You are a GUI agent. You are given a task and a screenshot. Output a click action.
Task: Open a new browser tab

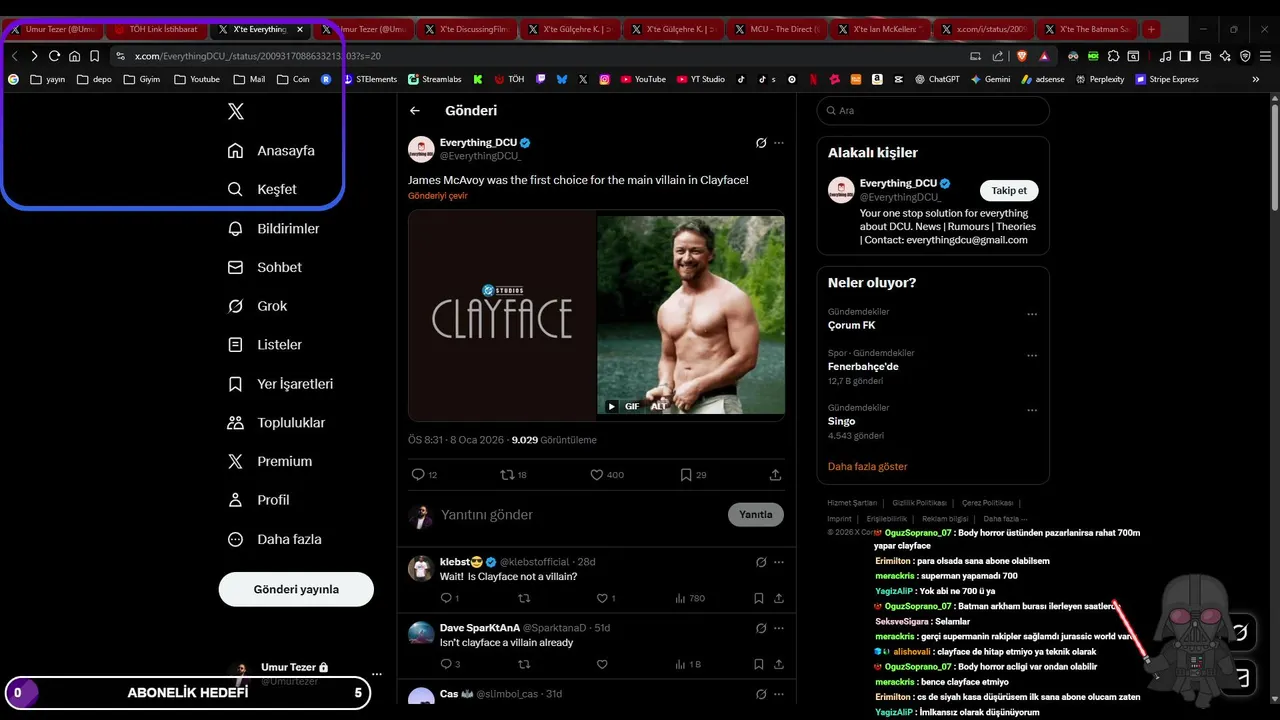[x=1151, y=29]
